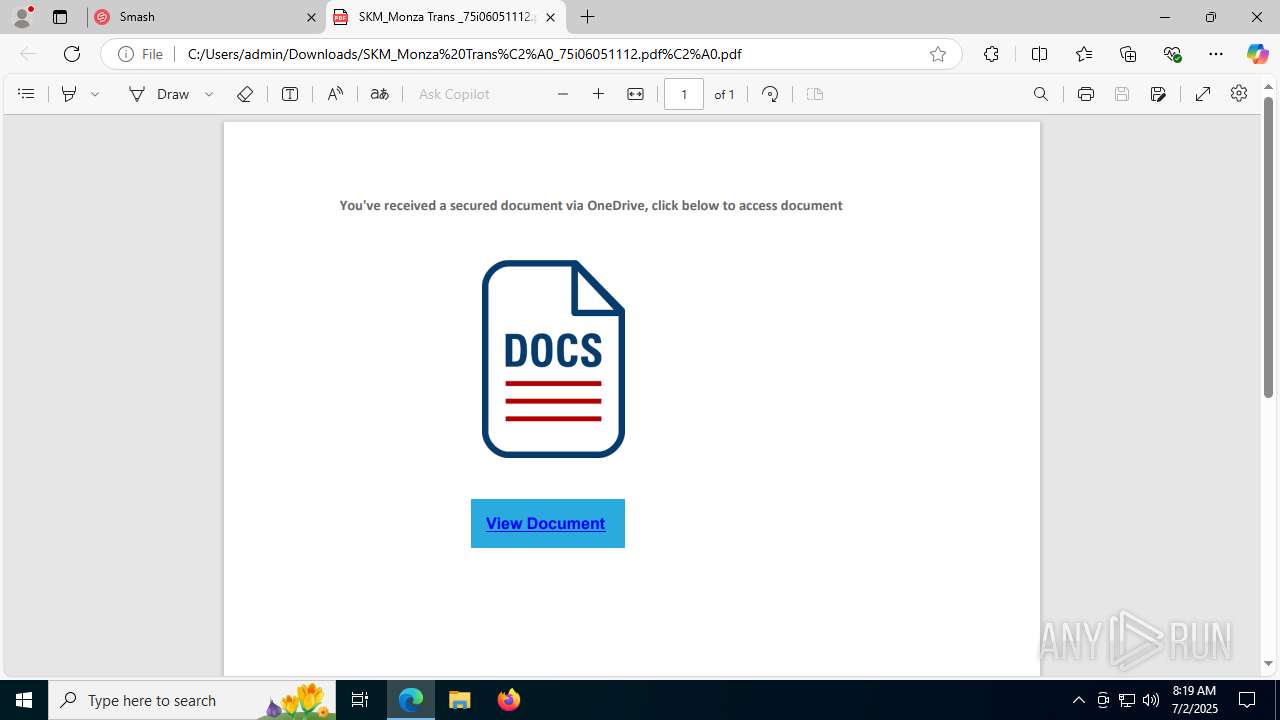This screenshot has height=720, width=1280.
Task: Expand Draw tool options dropdown
Action: coord(209,94)
